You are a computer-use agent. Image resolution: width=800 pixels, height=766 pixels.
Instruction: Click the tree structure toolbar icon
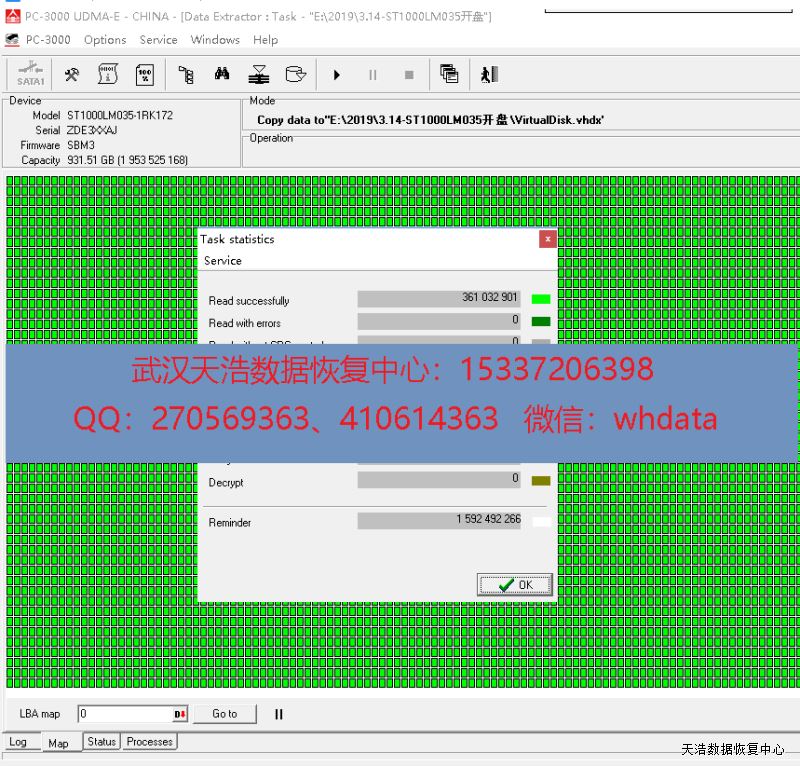coord(185,74)
